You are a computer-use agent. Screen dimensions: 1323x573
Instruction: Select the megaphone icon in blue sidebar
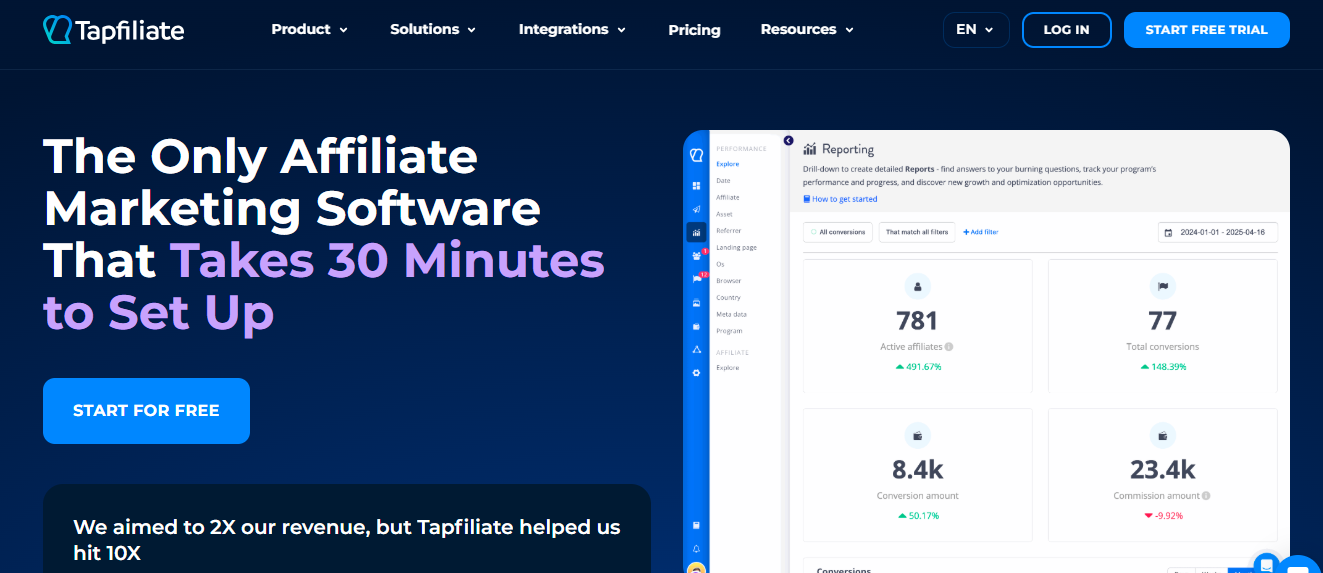[x=696, y=209]
